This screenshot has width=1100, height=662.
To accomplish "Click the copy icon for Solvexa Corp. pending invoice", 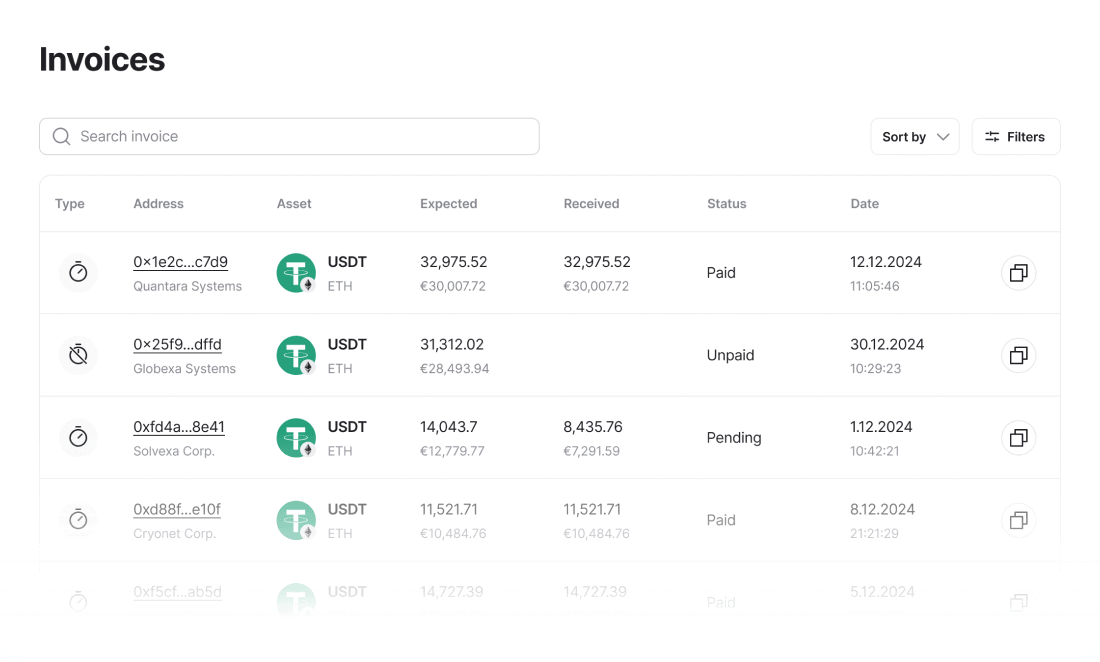I will click(1018, 438).
